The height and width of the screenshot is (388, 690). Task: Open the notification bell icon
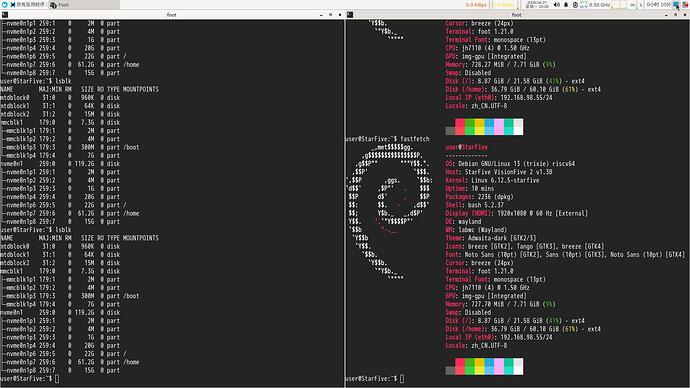tap(566, 5)
